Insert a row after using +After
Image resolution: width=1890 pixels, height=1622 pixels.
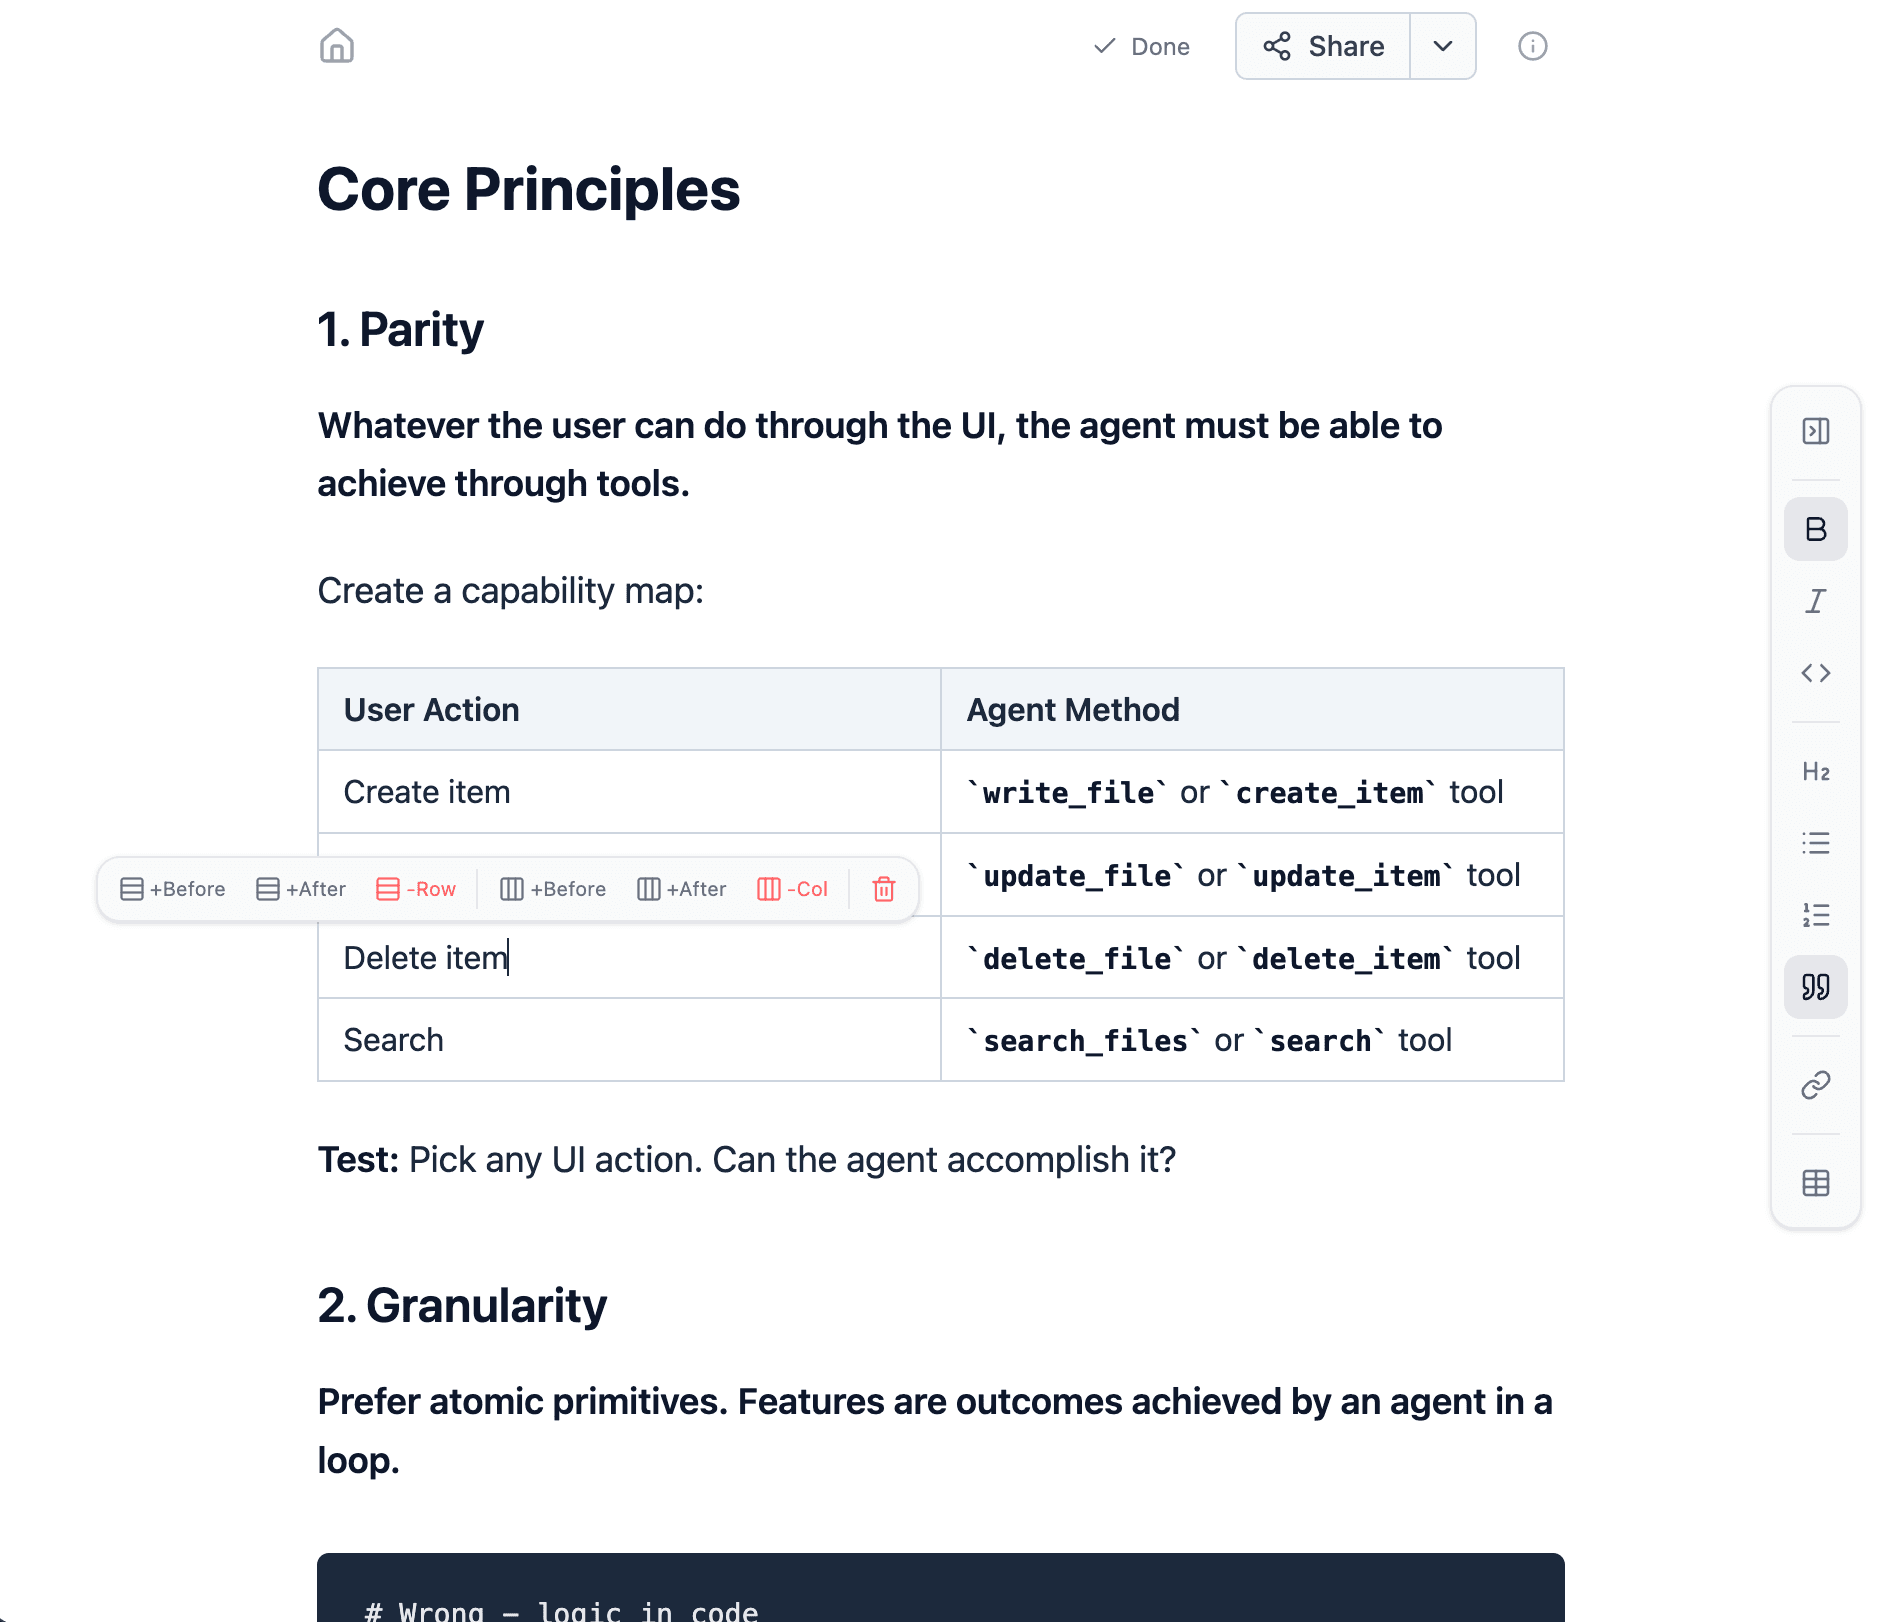point(300,888)
